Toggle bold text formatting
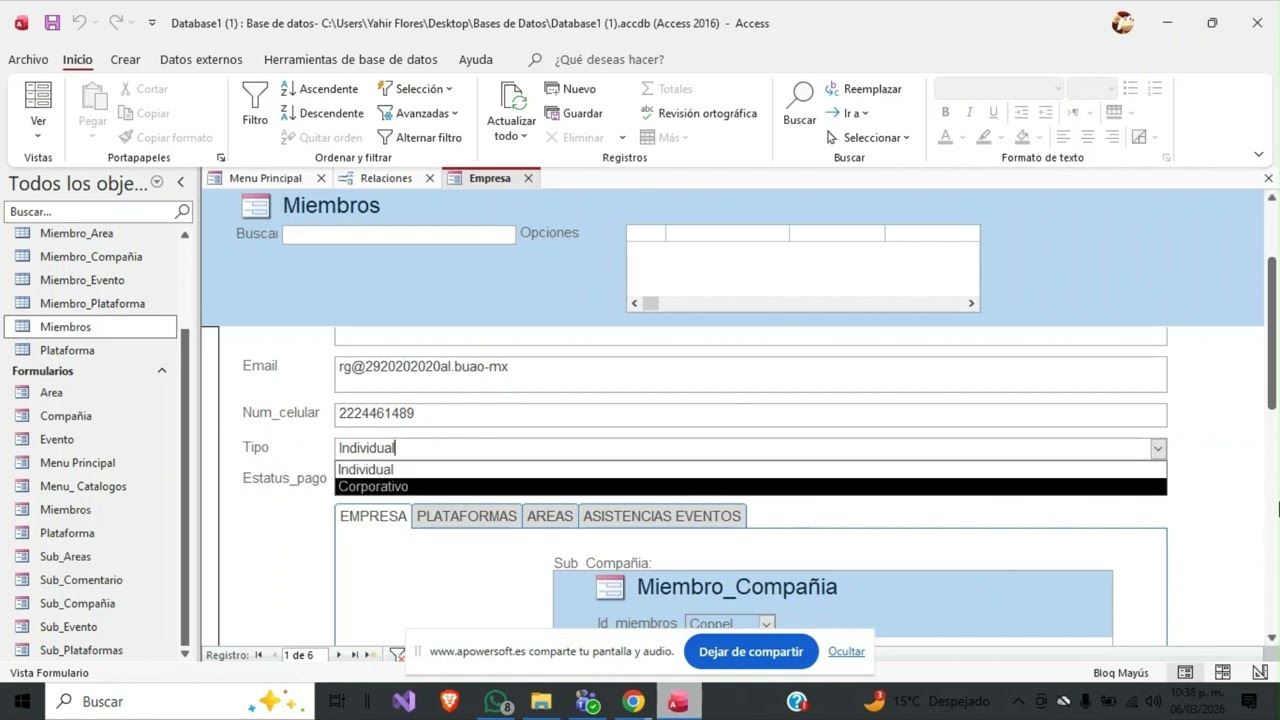 tap(945, 112)
